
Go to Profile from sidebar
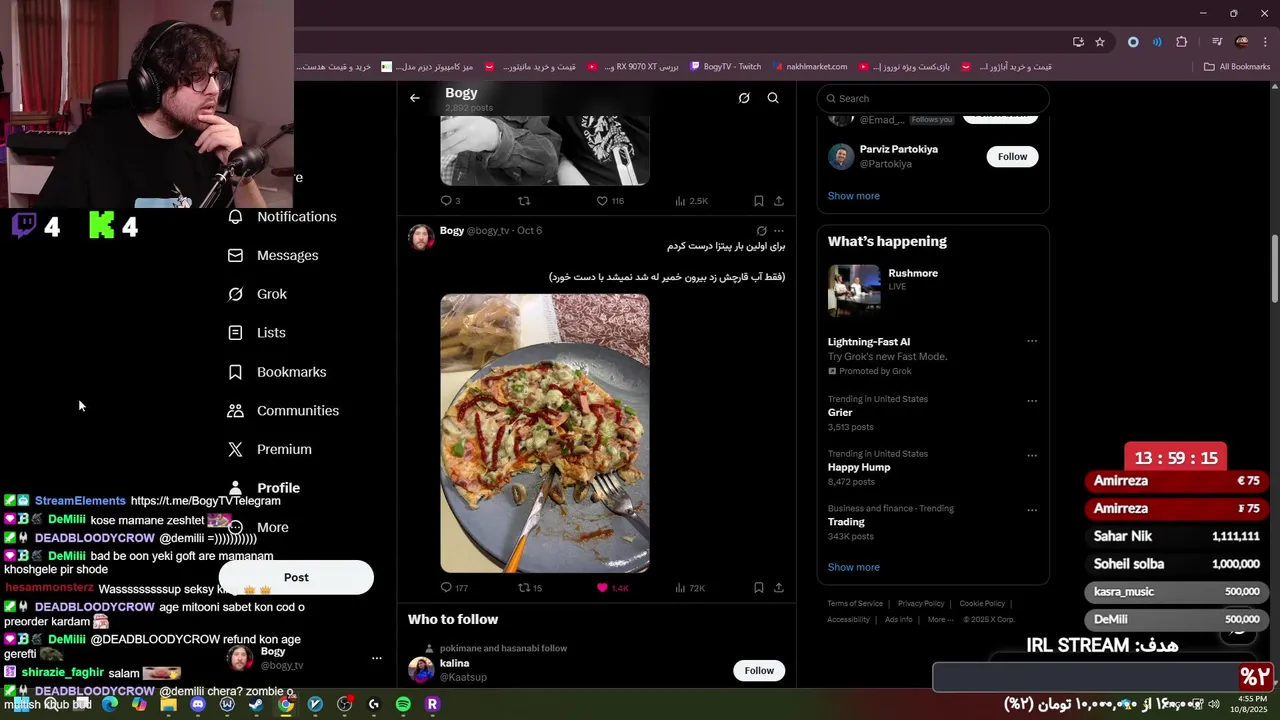click(263, 488)
